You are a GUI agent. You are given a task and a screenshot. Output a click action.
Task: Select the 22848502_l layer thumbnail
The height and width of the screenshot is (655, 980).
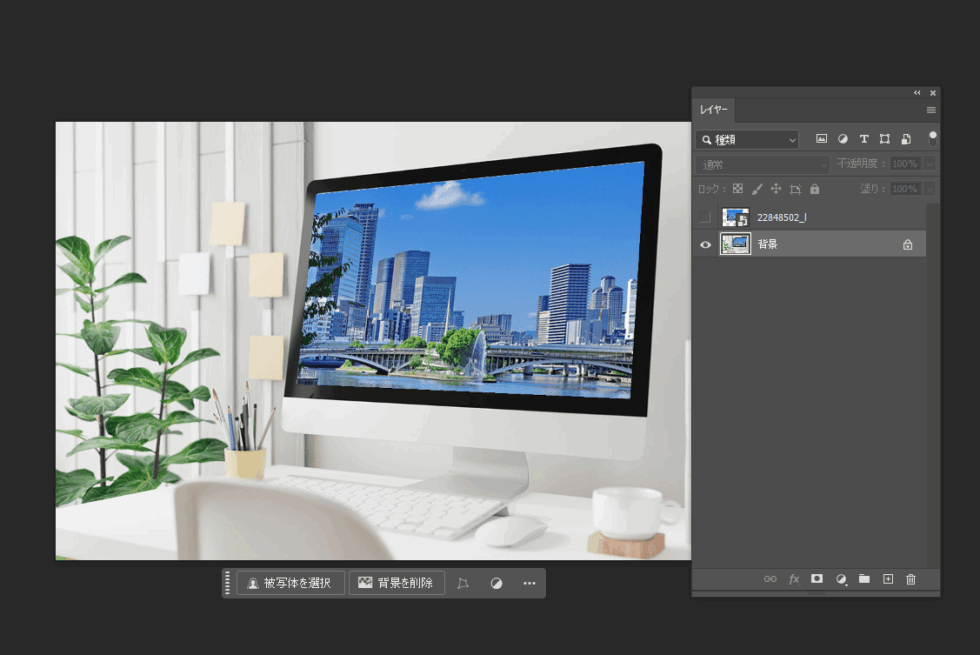tap(735, 217)
